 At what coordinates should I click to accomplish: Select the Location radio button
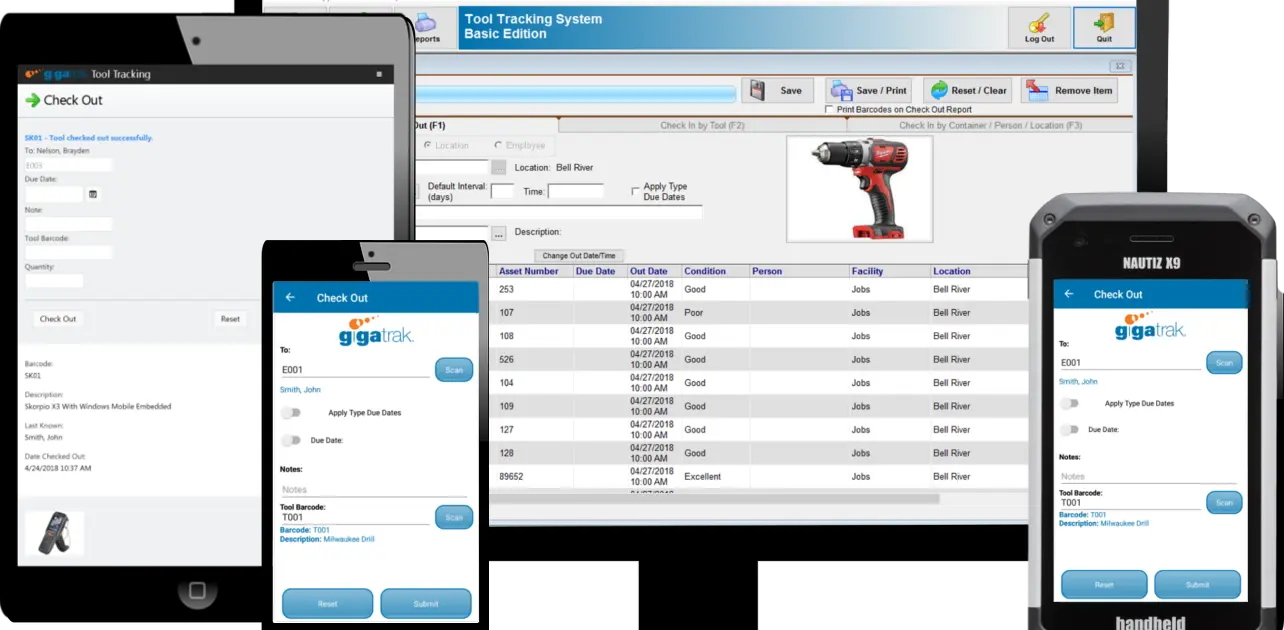(x=429, y=145)
